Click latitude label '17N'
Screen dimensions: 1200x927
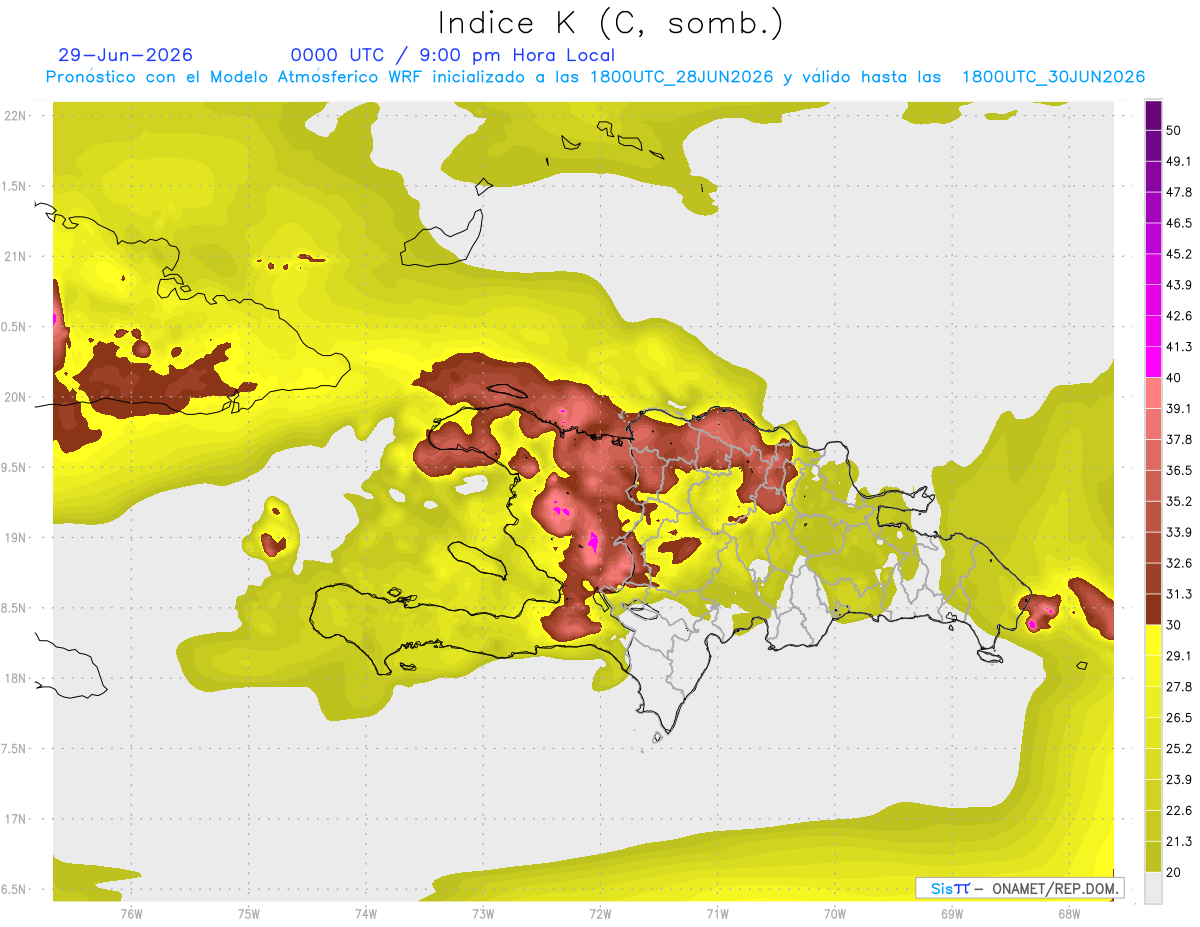point(16,819)
